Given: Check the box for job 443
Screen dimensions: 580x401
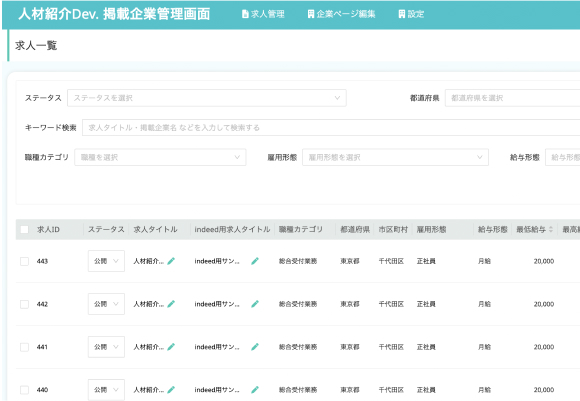Looking at the screenshot, I should 24,261.
